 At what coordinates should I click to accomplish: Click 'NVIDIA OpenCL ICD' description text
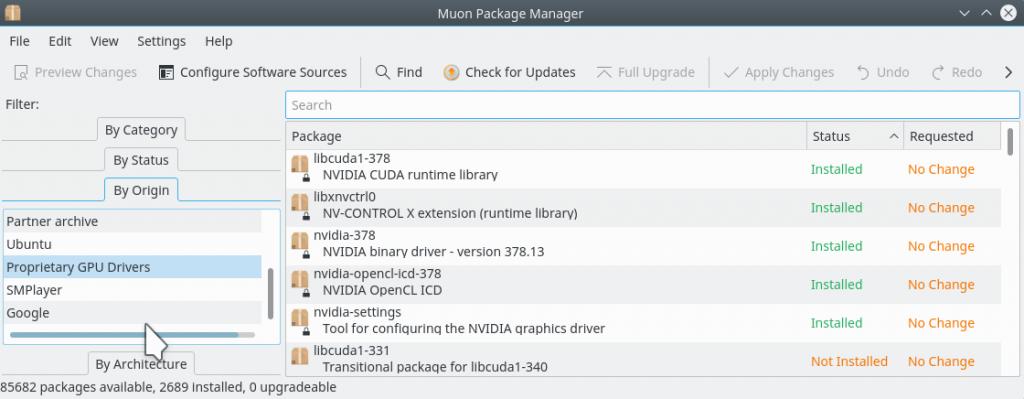pos(382,290)
